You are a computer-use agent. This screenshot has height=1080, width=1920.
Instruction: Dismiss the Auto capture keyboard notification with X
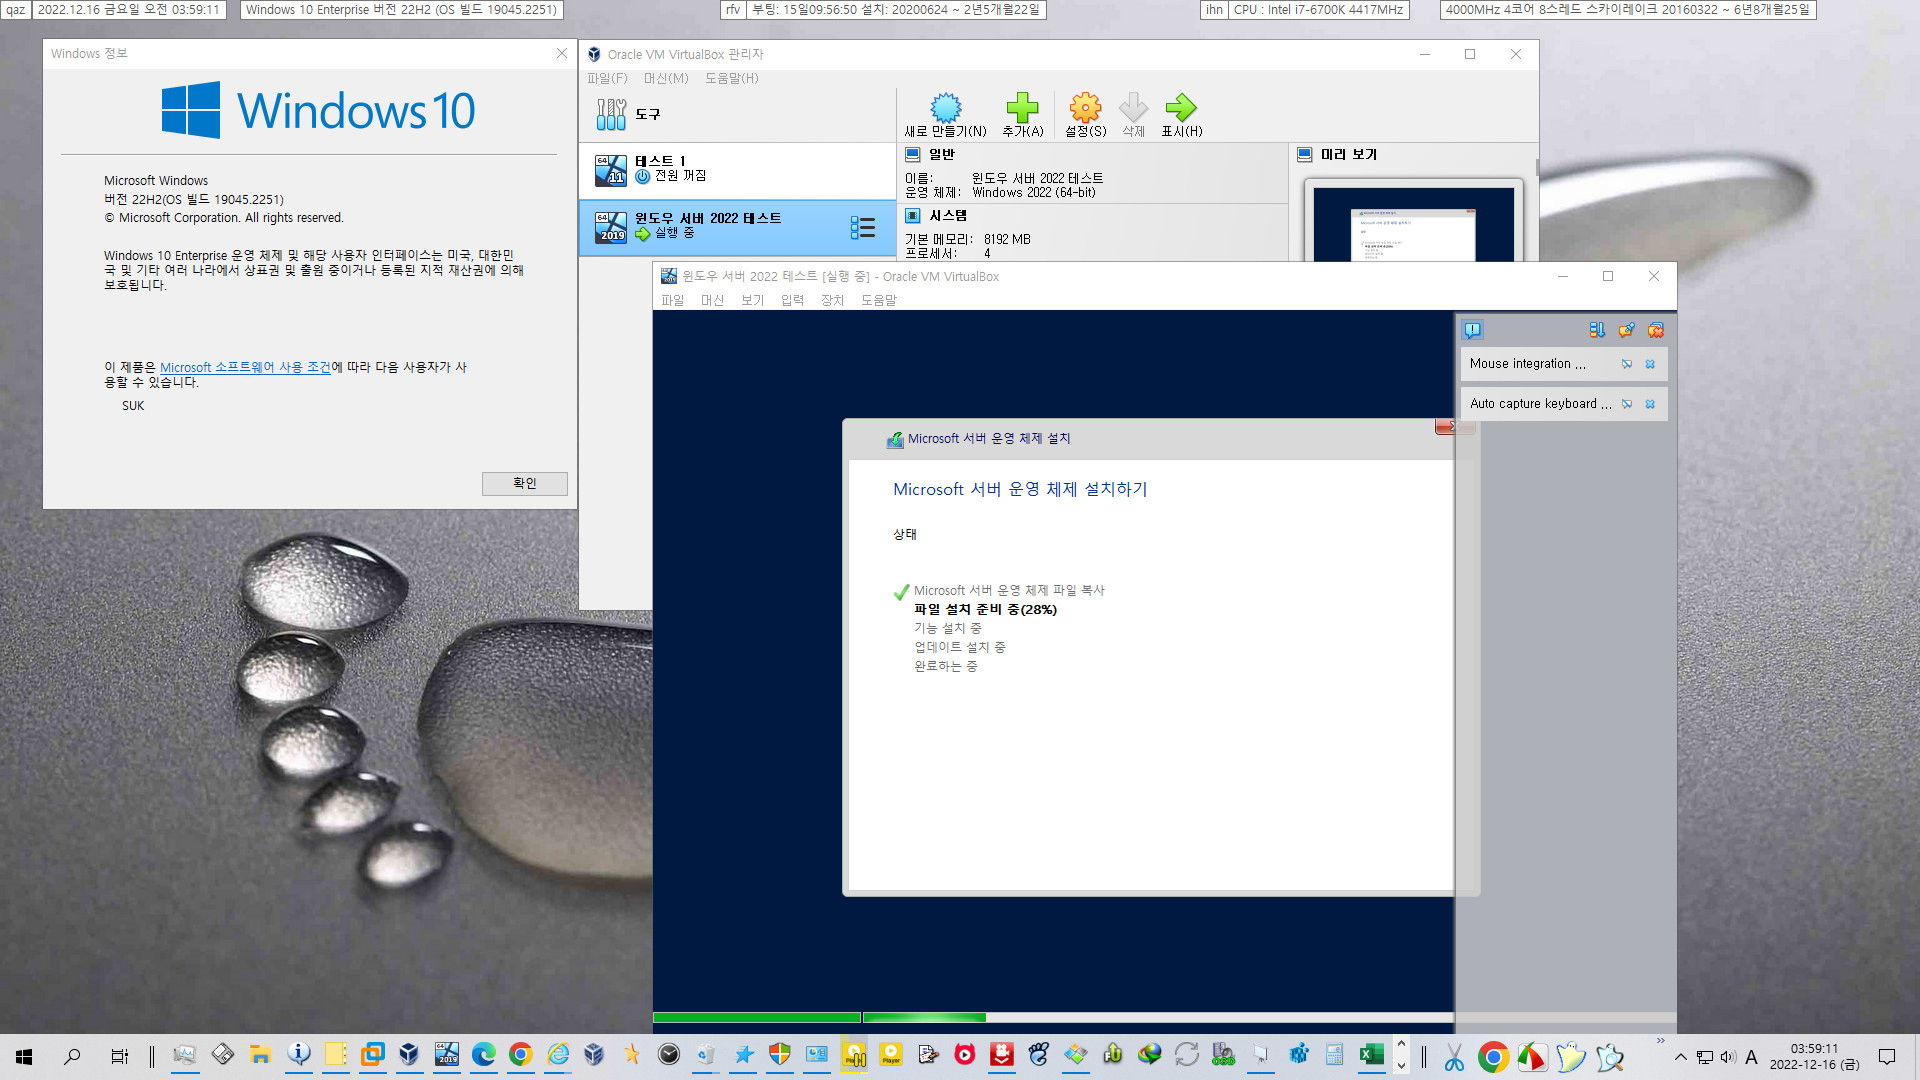[1650, 404]
